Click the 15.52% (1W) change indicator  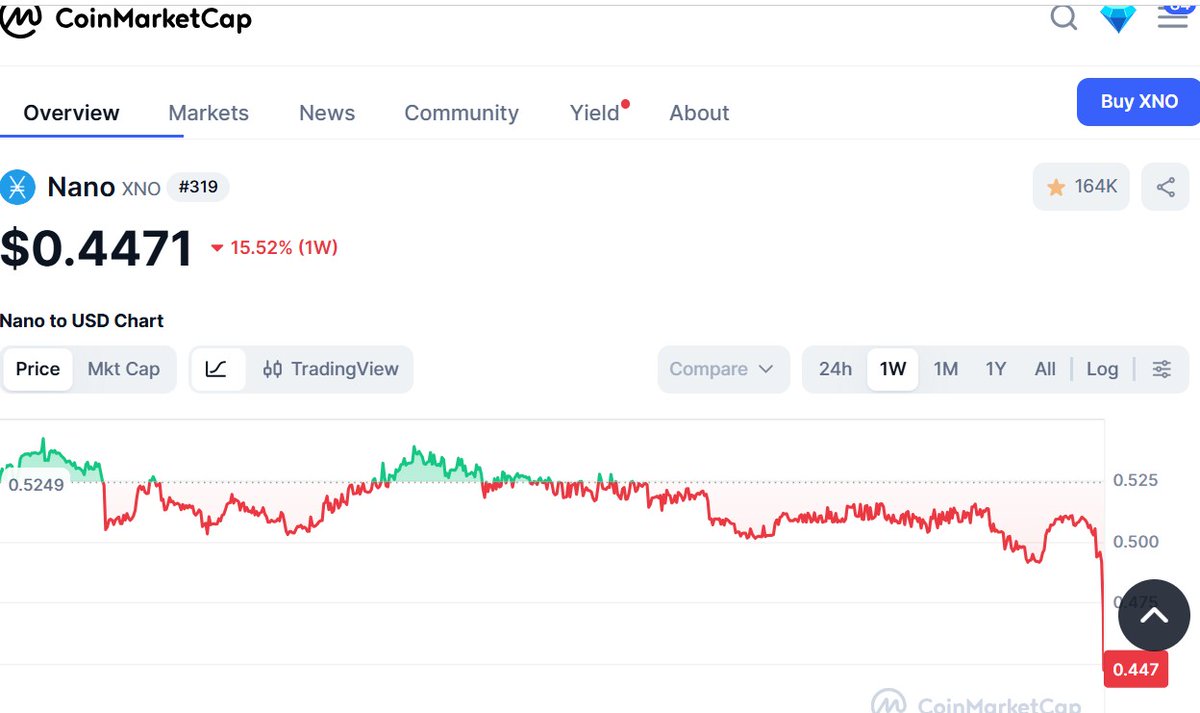pos(274,247)
